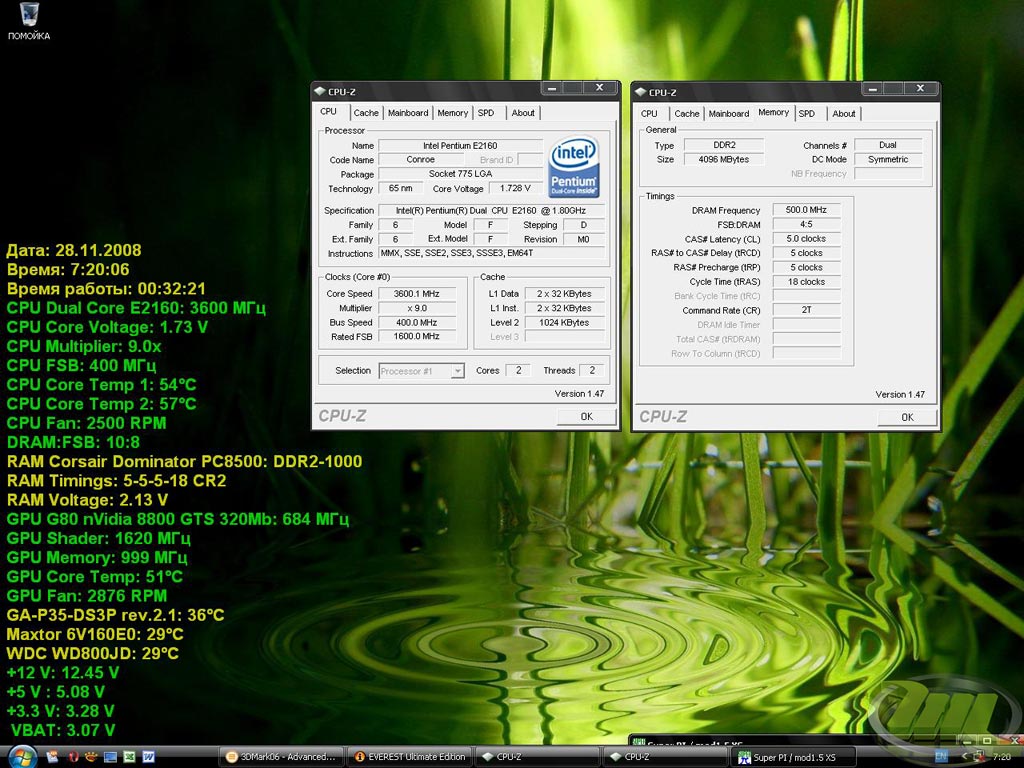1024x768 pixels.
Task: Launch Word from the quick launch bar
Action: [148, 757]
